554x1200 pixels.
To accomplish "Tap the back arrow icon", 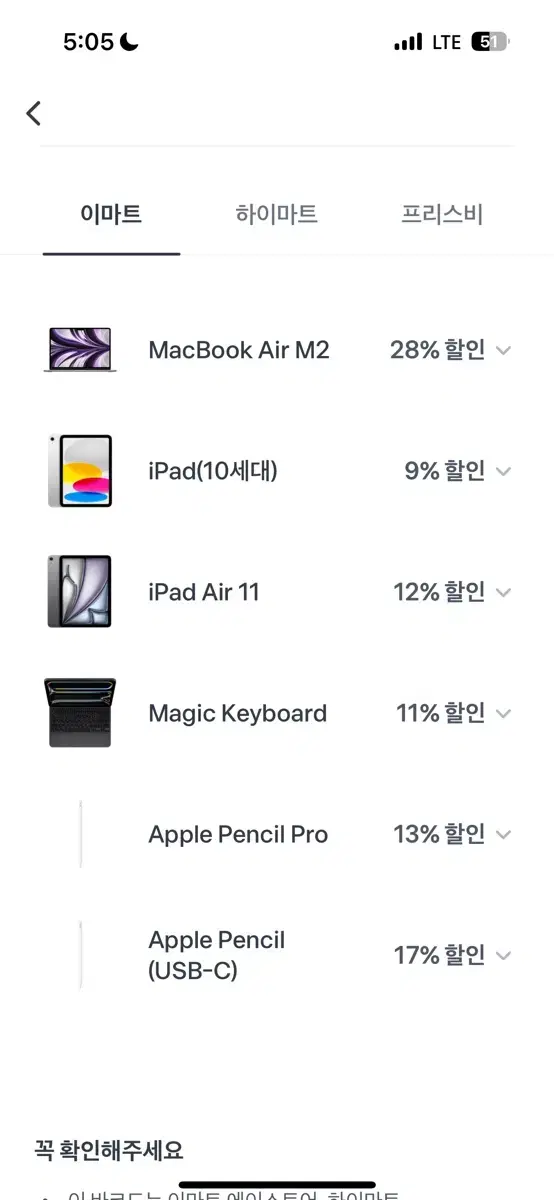I will 34,113.
